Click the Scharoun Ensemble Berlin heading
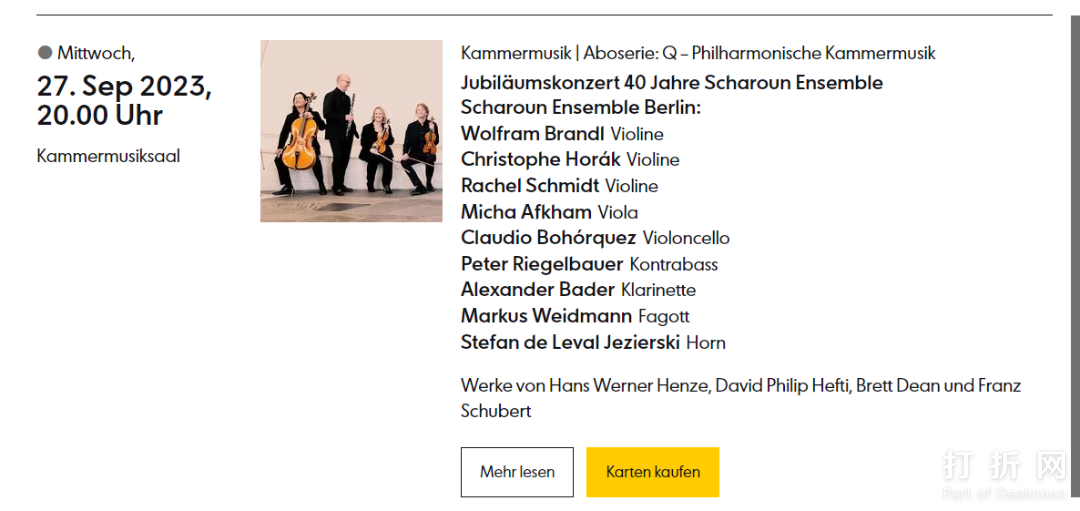 pyautogui.click(x=581, y=107)
